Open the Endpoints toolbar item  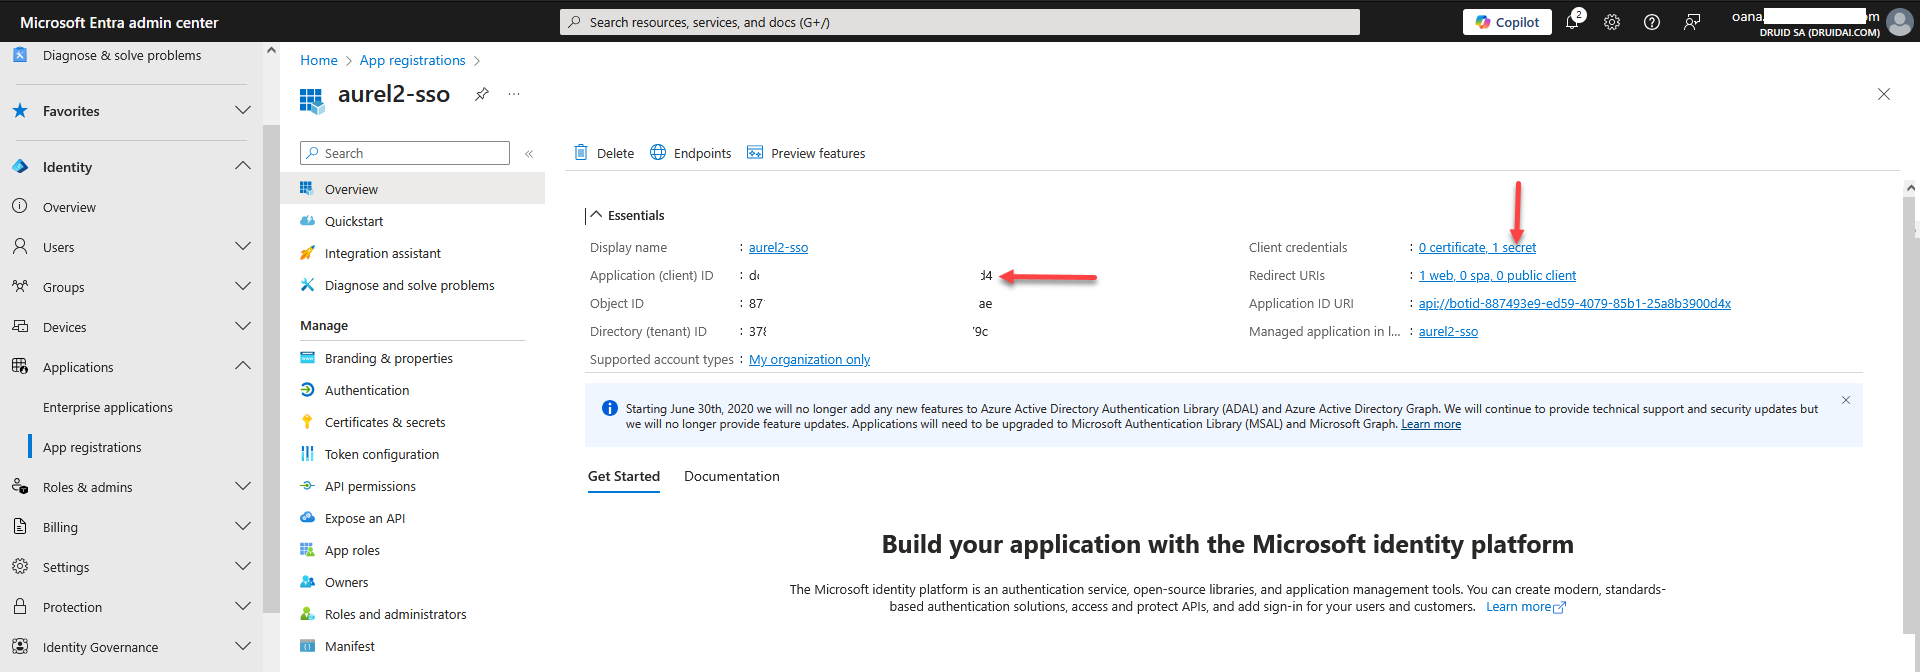(691, 153)
